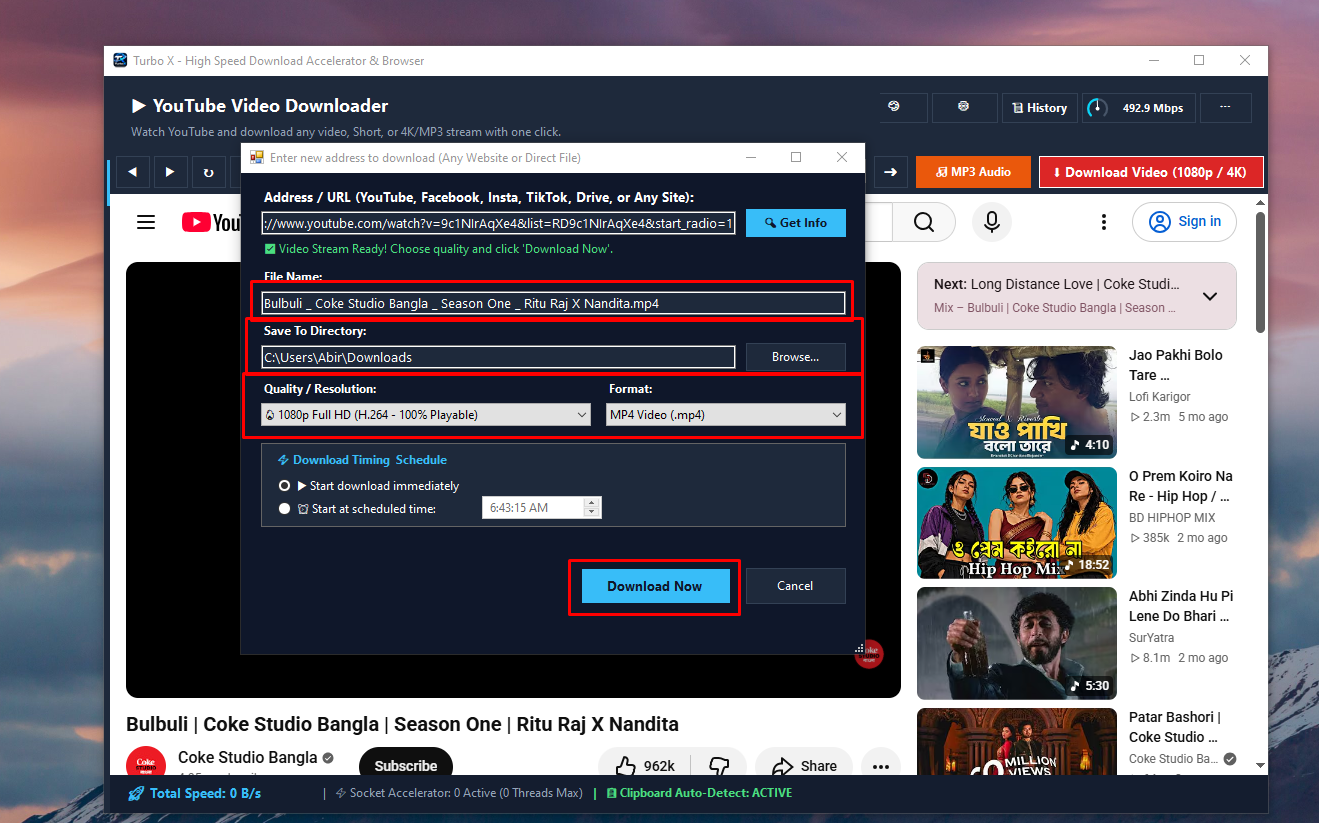Expand the Next: Long Distance Love queue panel

coord(1209,296)
